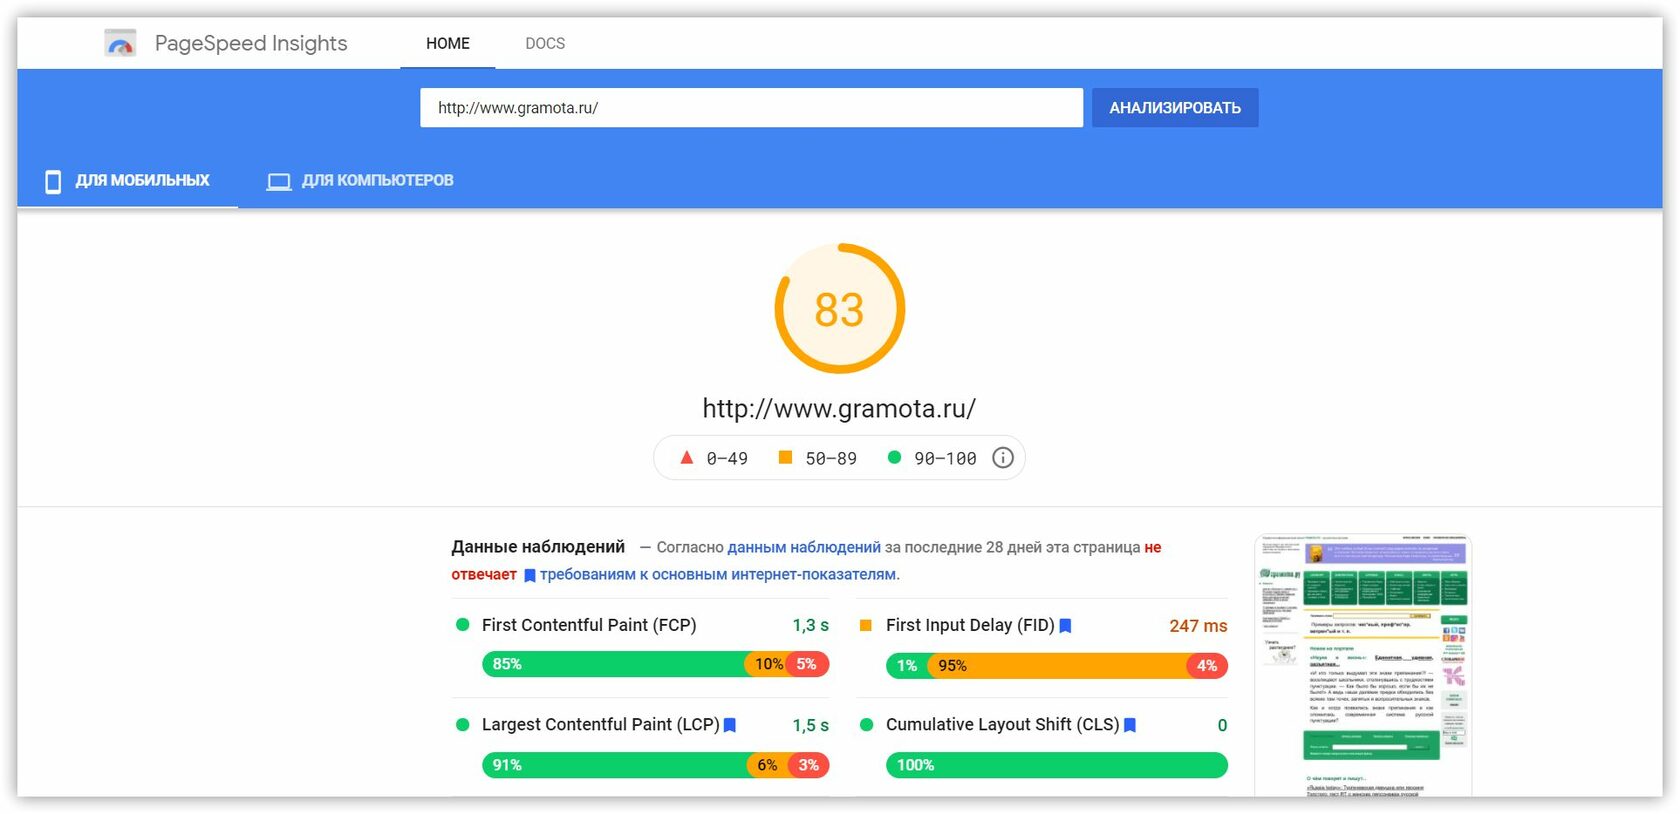
Task: Click the score 83 gauge circle
Action: [840, 309]
